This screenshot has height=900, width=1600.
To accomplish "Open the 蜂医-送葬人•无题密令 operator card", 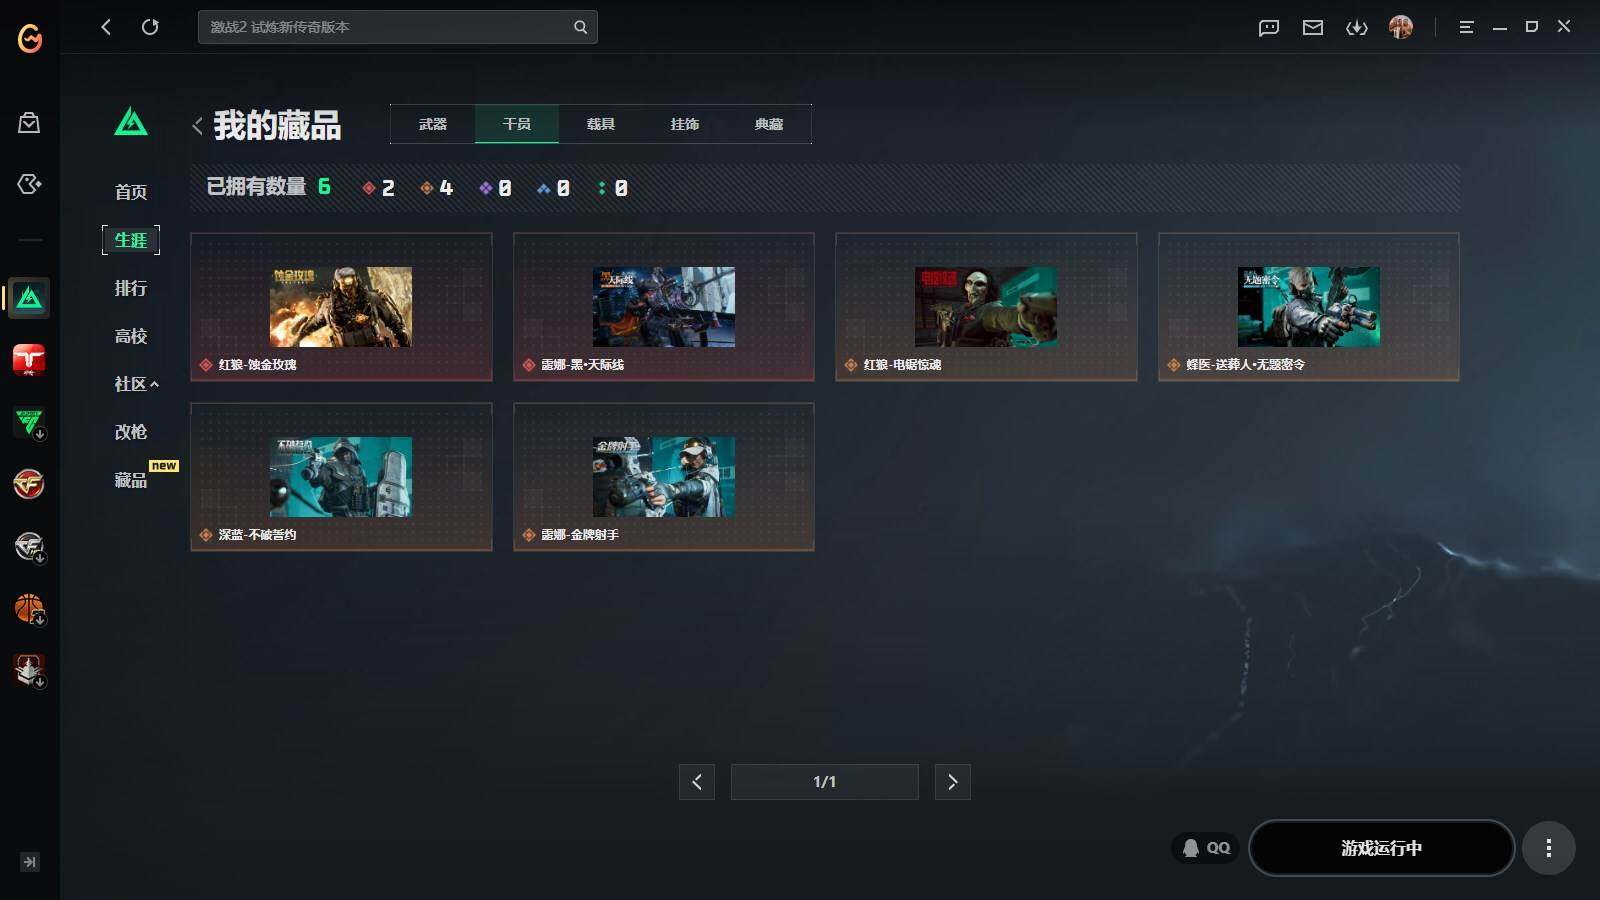I will coord(1309,307).
